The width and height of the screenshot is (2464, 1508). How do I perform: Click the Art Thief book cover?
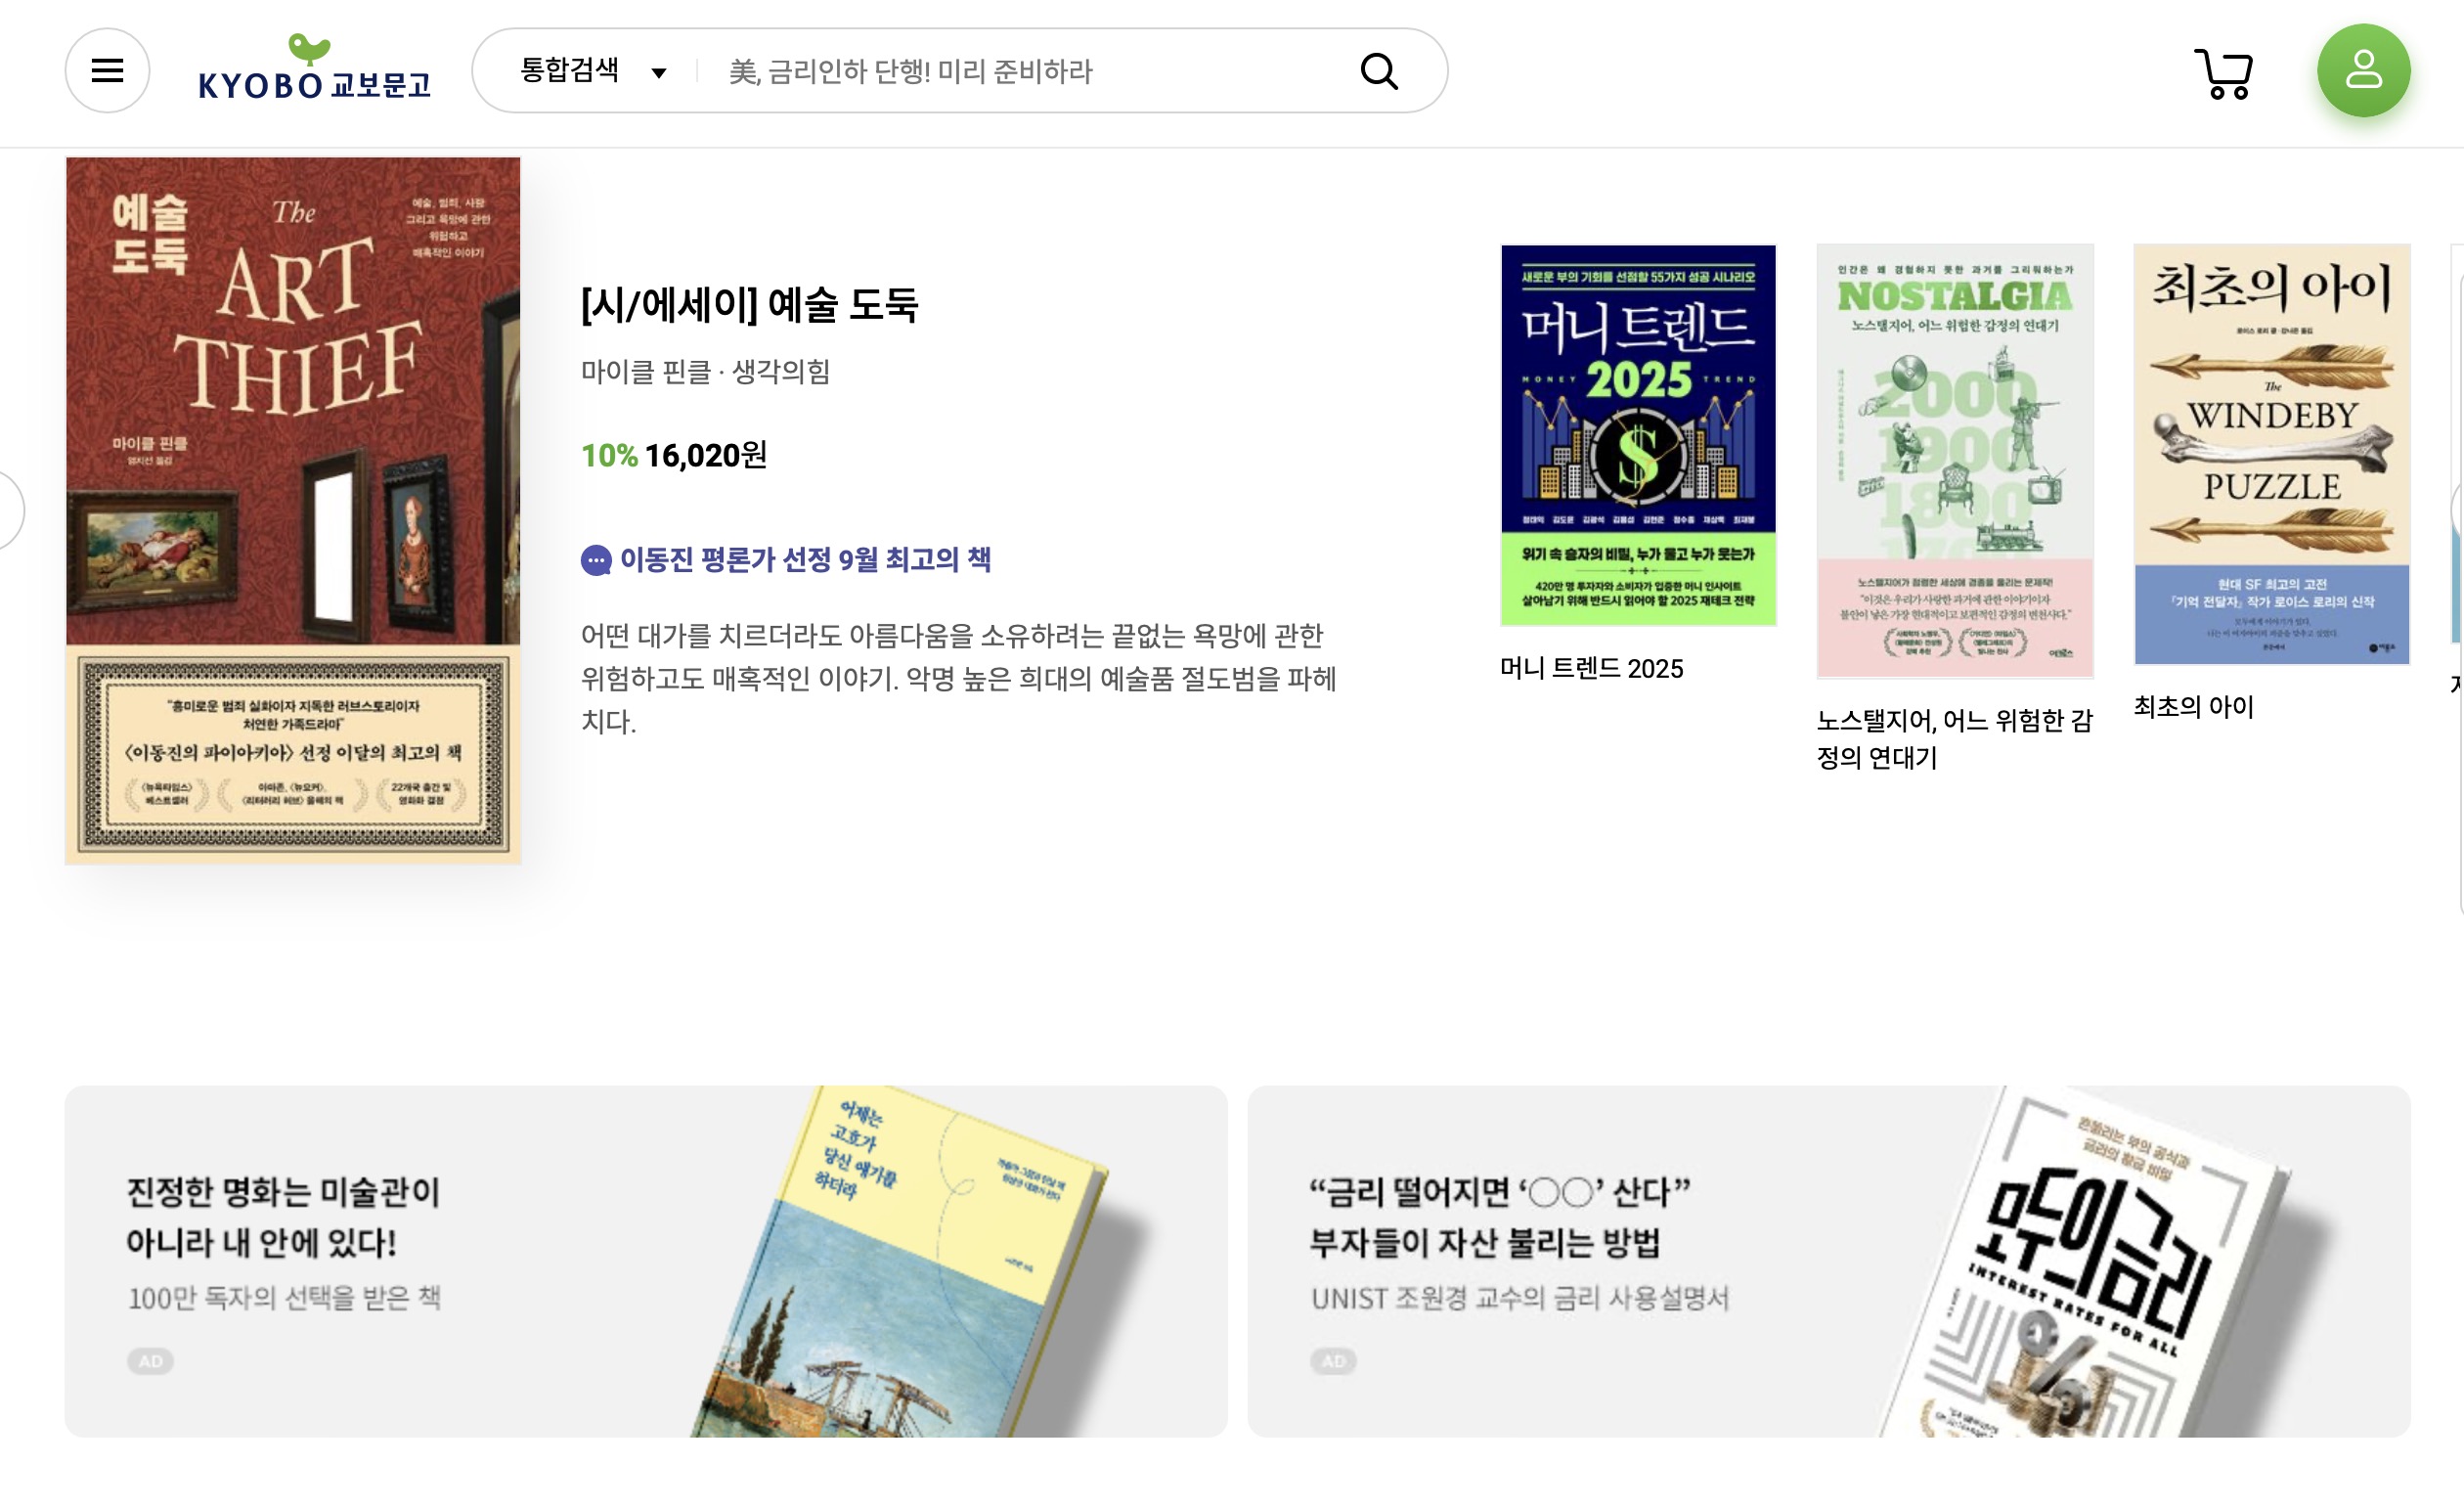click(293, 510)
